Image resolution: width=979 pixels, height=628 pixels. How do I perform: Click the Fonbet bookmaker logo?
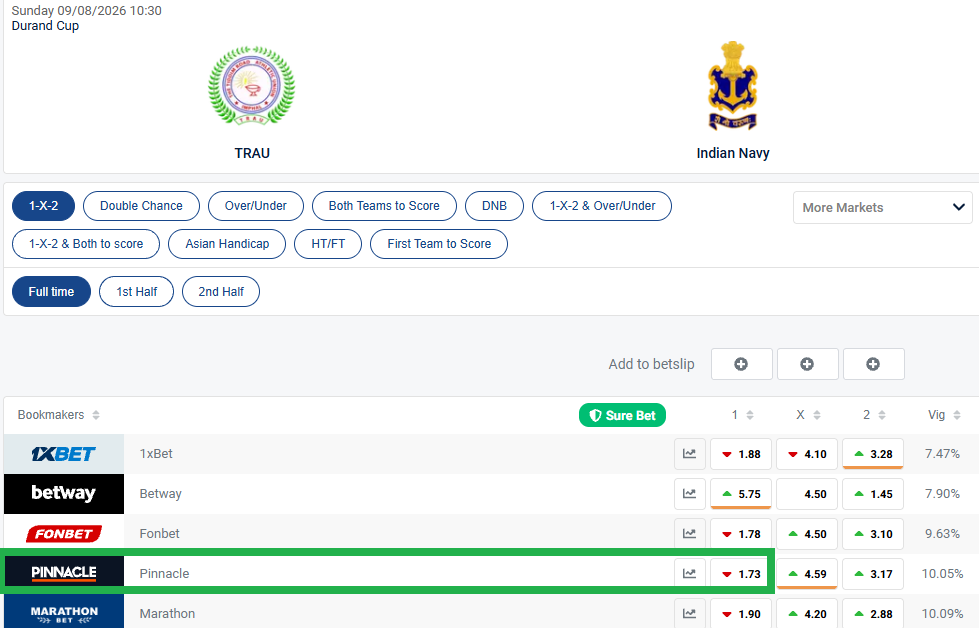pos(64,534)
